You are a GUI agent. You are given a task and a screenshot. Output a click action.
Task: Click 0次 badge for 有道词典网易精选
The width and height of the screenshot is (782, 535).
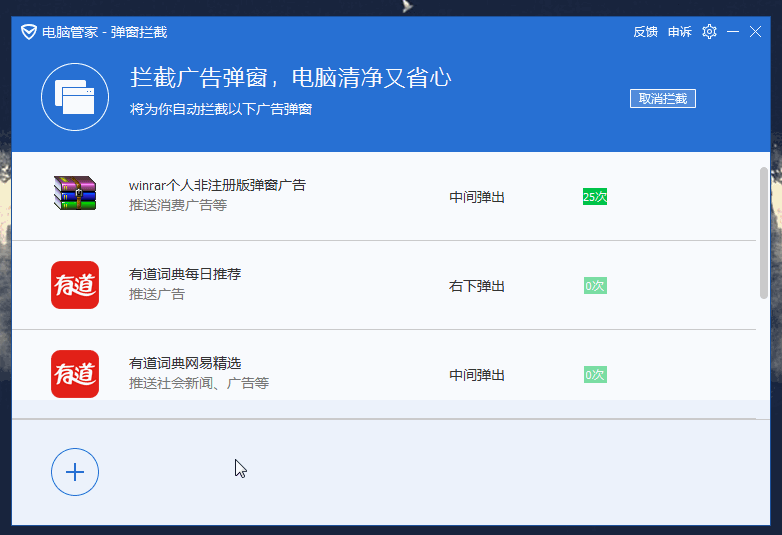click(x=595, y=374)
